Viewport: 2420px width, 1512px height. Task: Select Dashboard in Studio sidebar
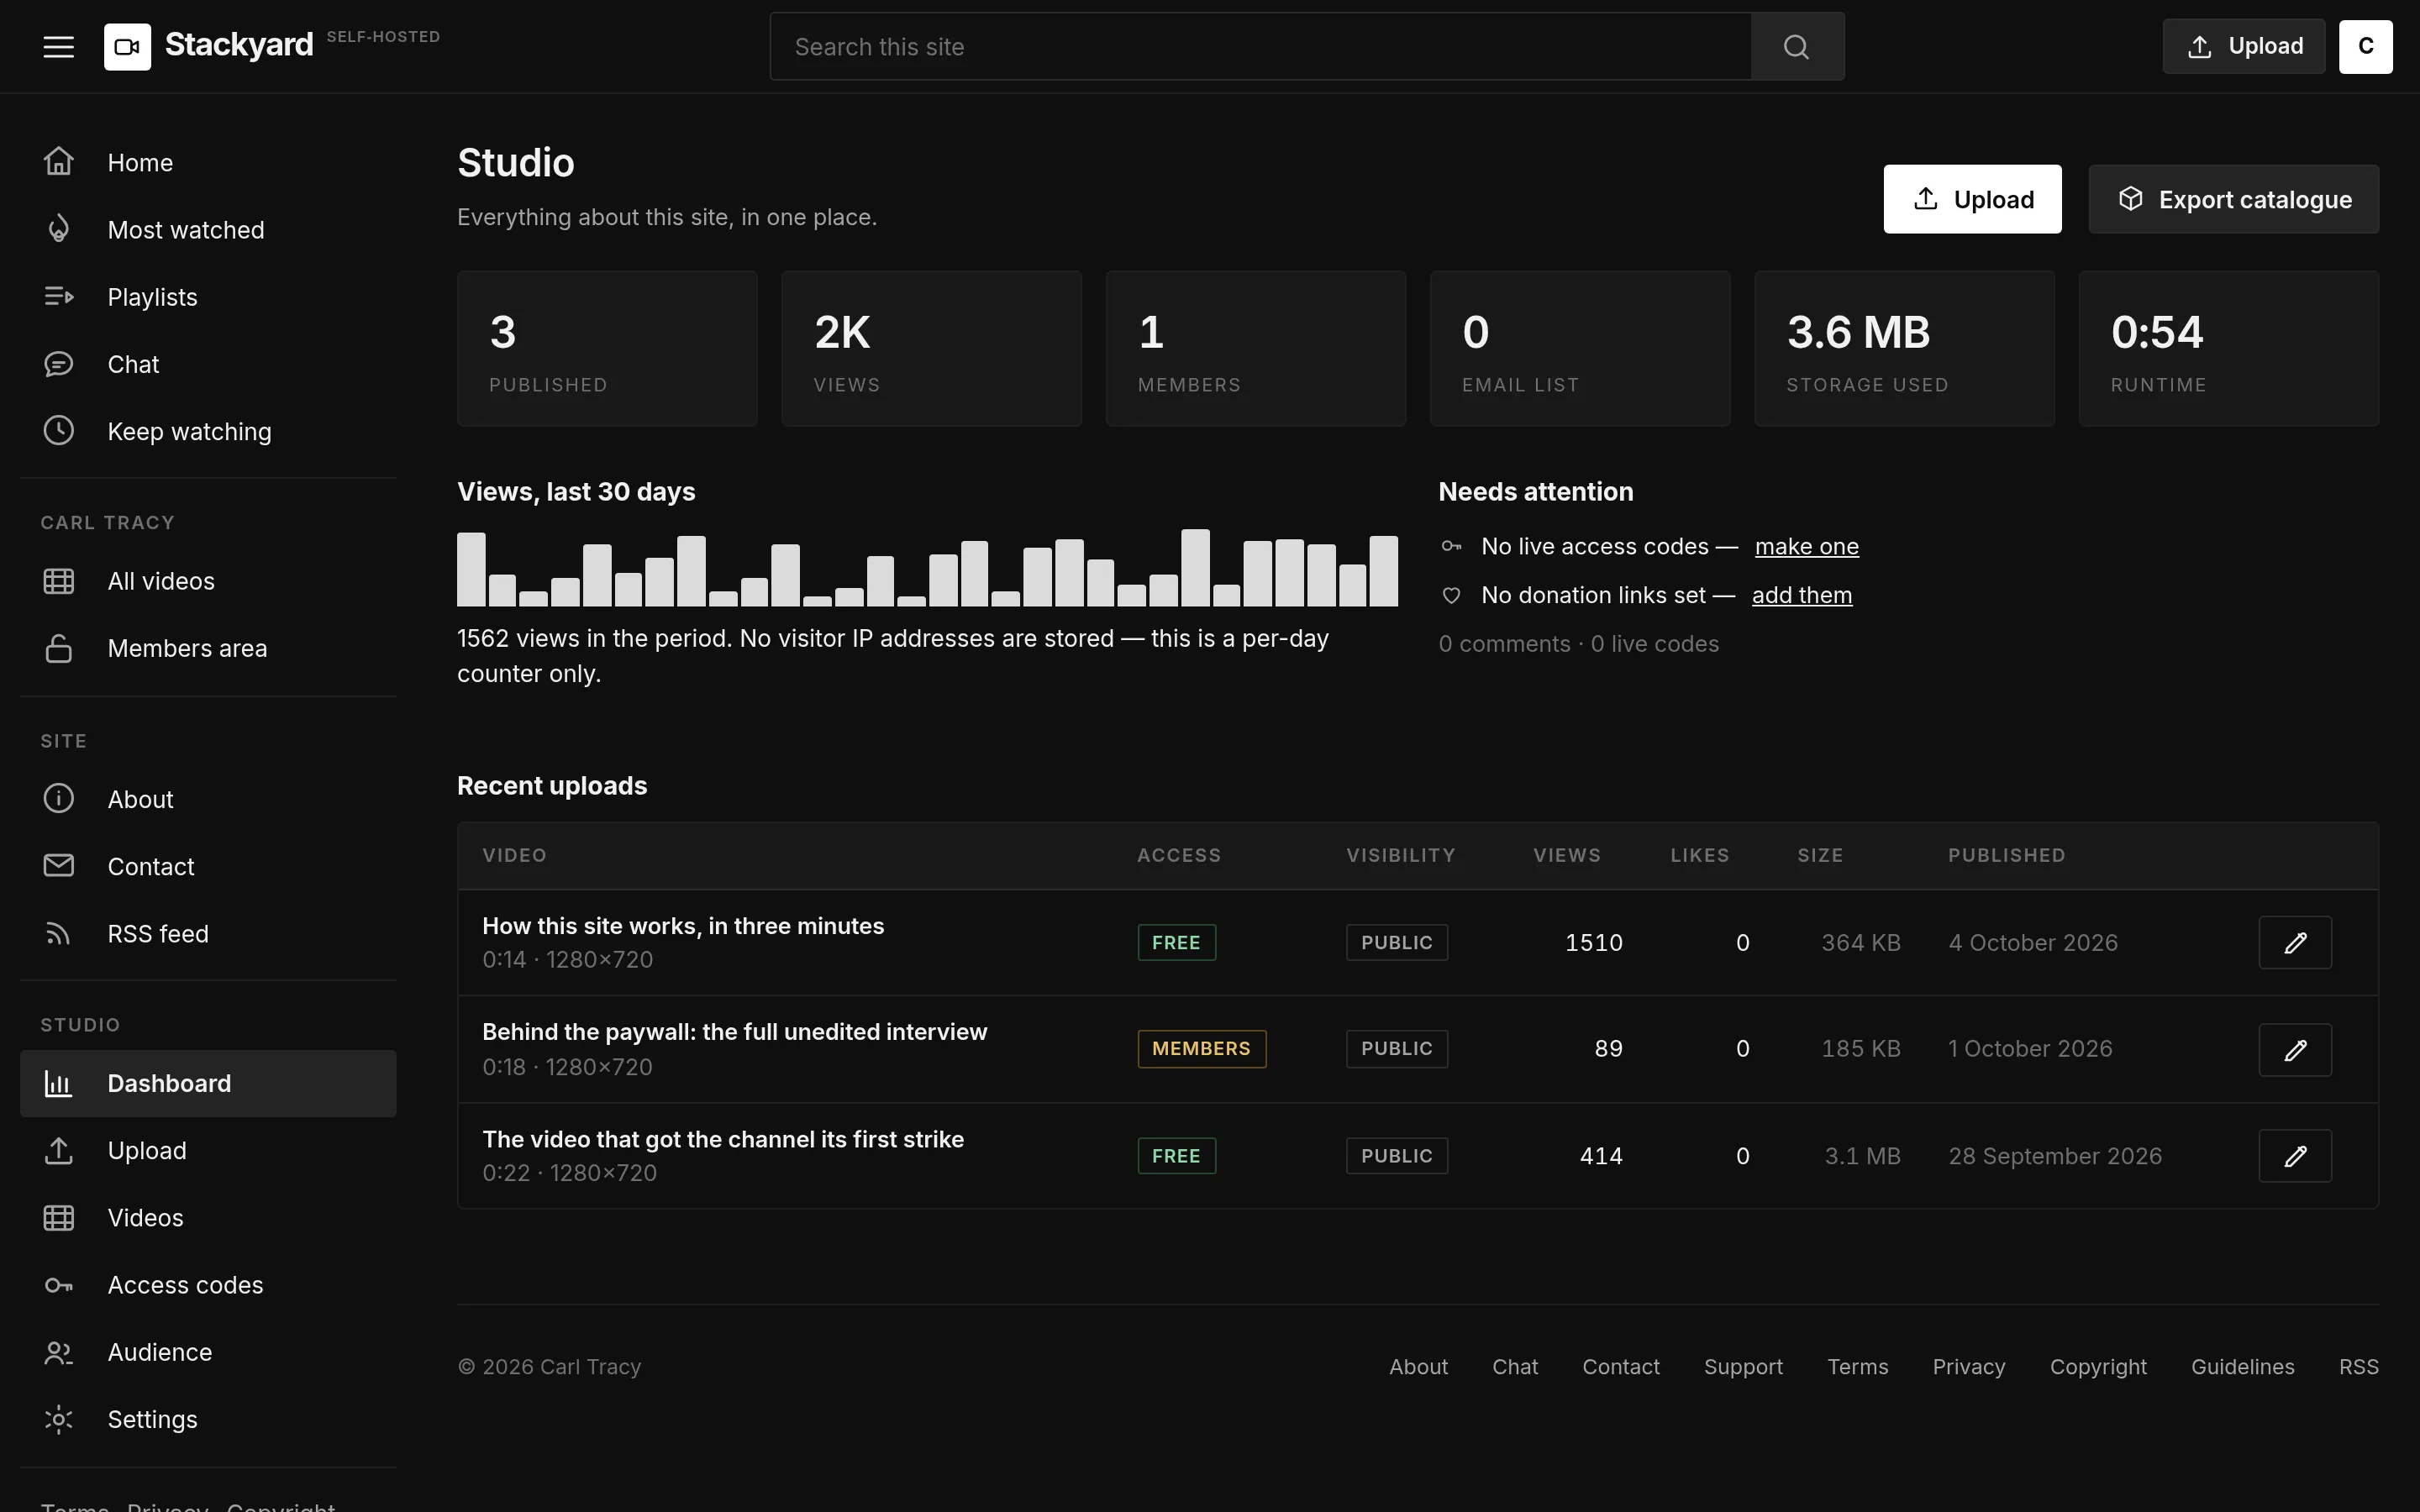(208, 1083)
